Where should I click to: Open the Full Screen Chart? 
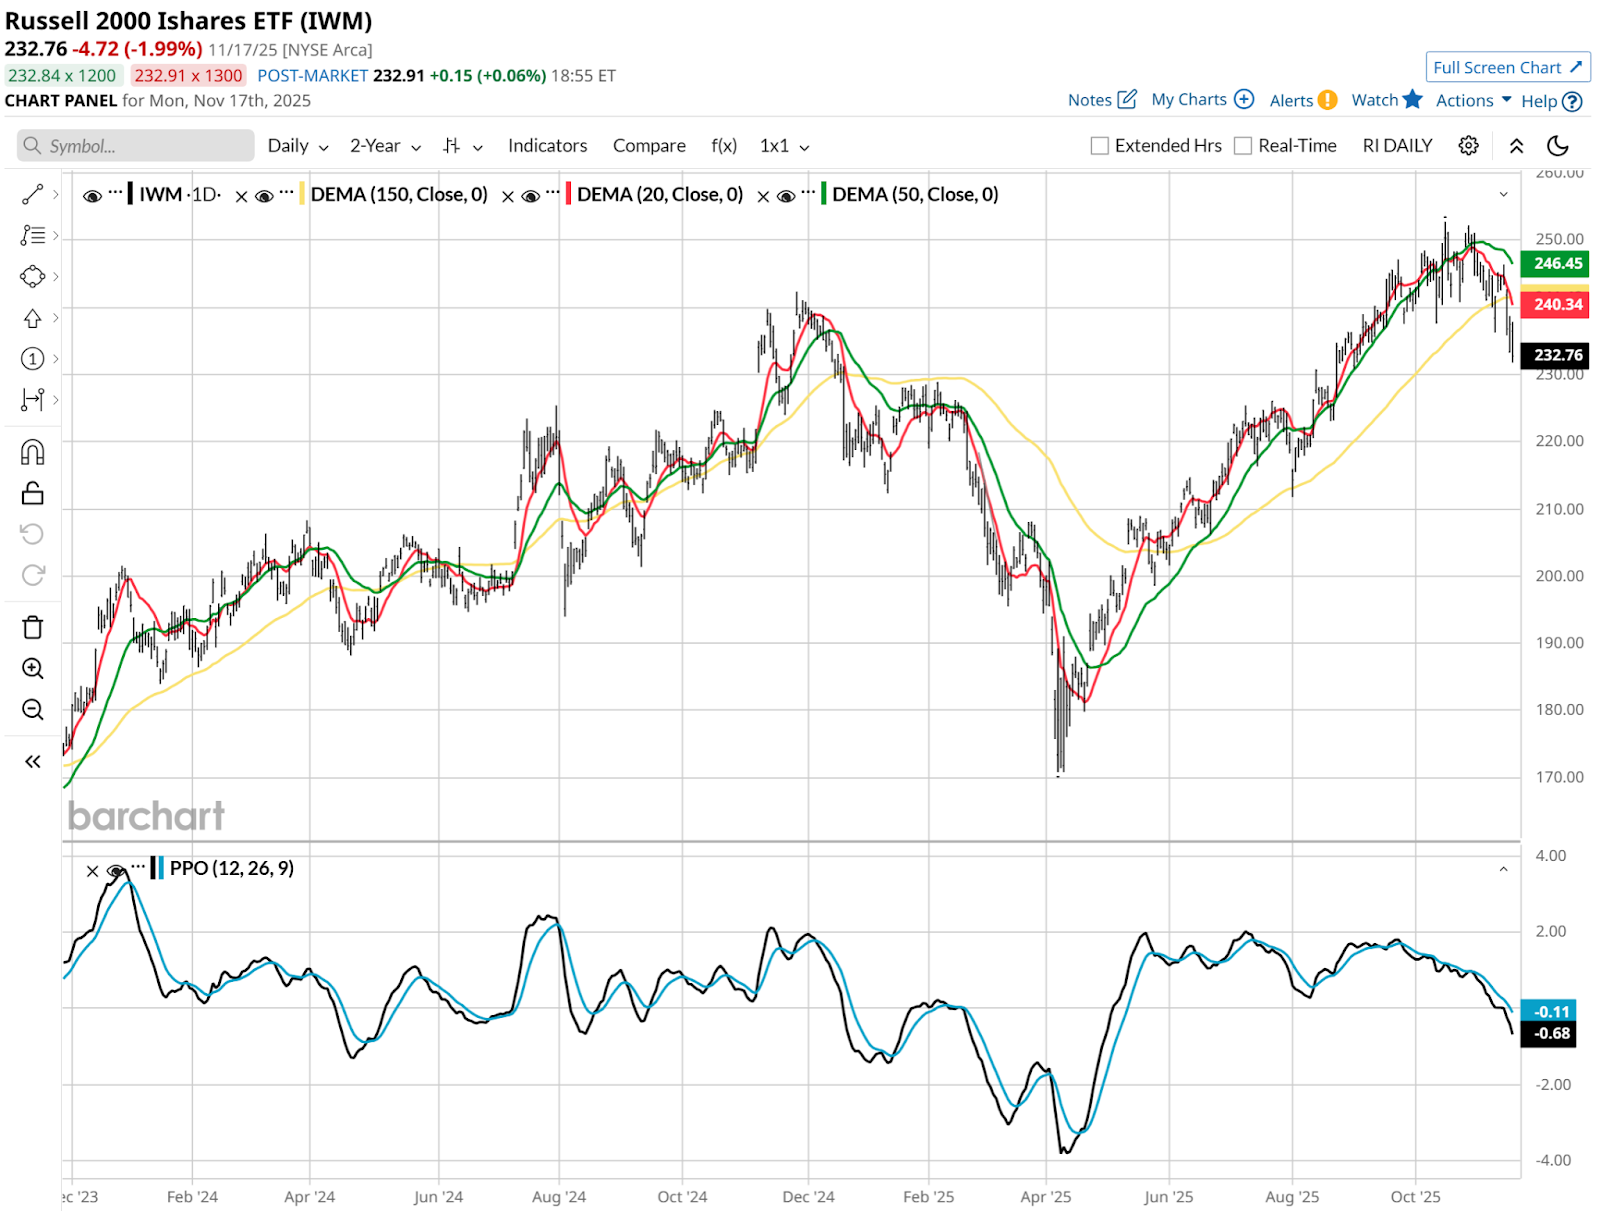click(x=1507, y=67)
